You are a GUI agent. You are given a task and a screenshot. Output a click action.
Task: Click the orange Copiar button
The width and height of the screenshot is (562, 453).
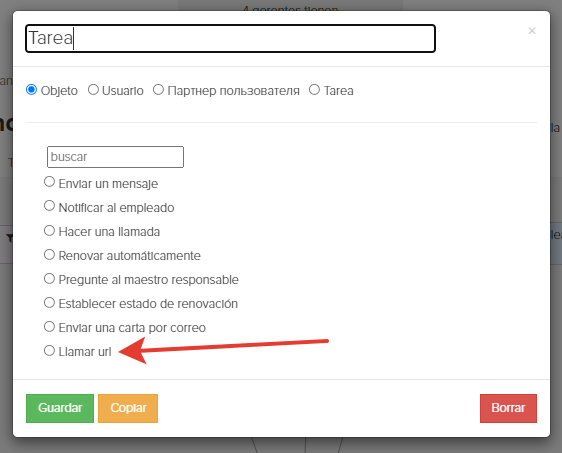[x=128, y=408]
